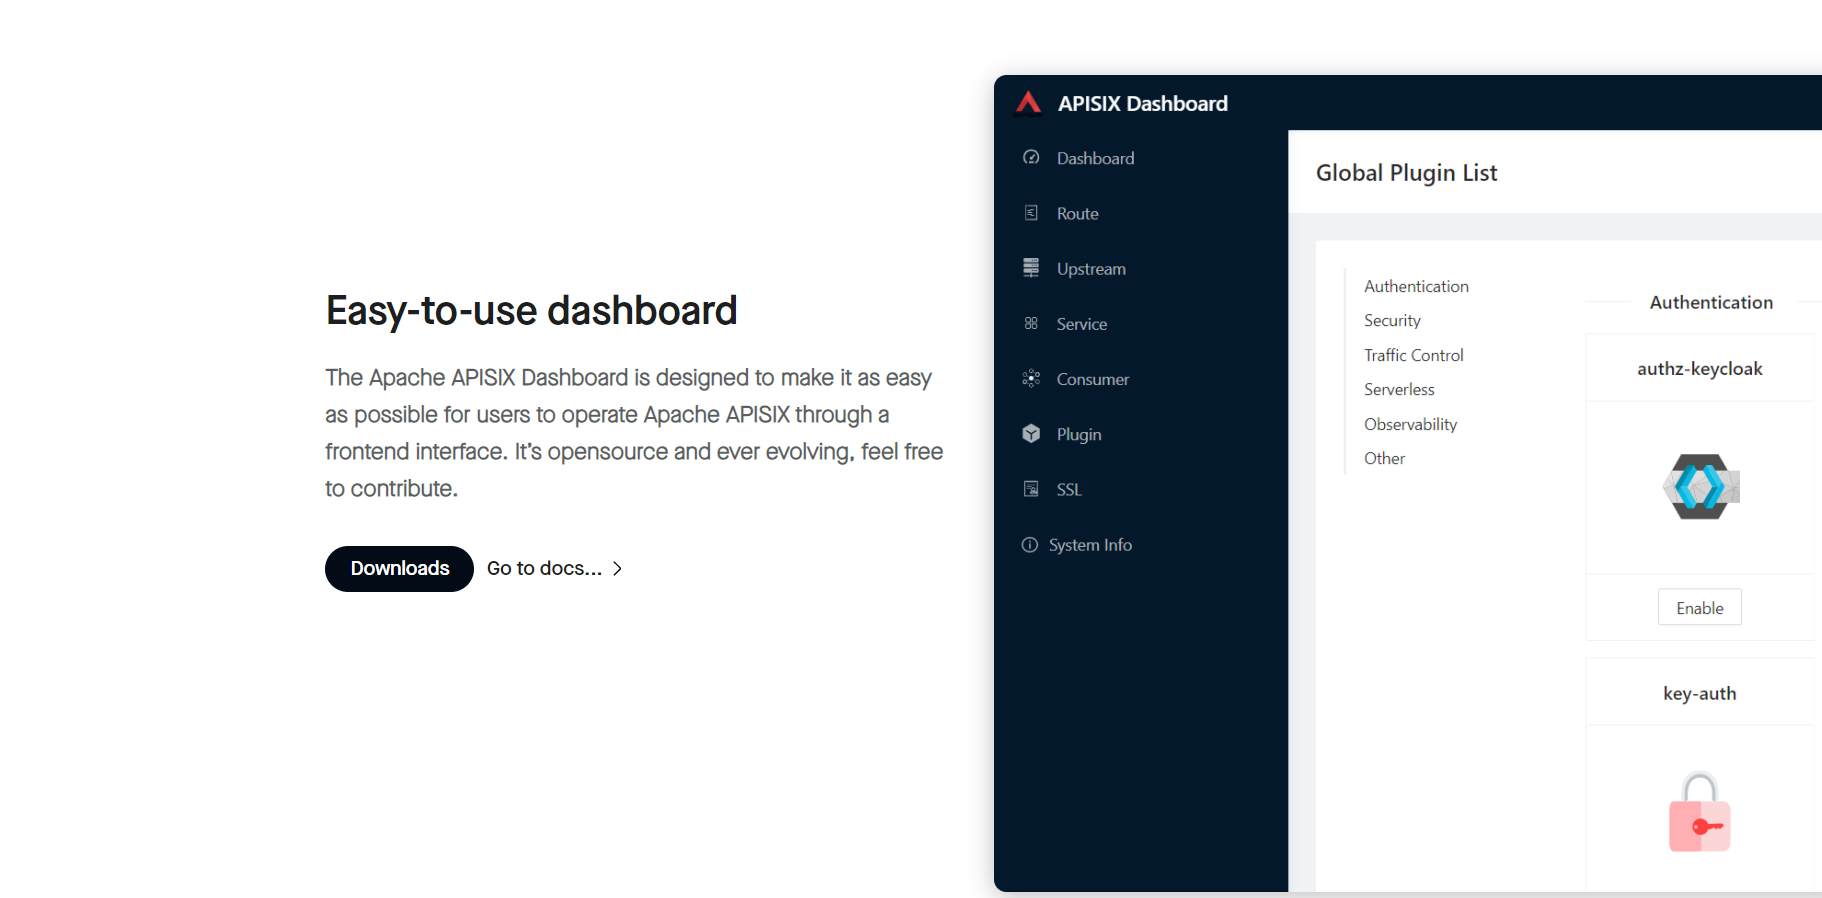Go to Service menu item
This screenshot has height=898, width=1822.
point(1081,324)
